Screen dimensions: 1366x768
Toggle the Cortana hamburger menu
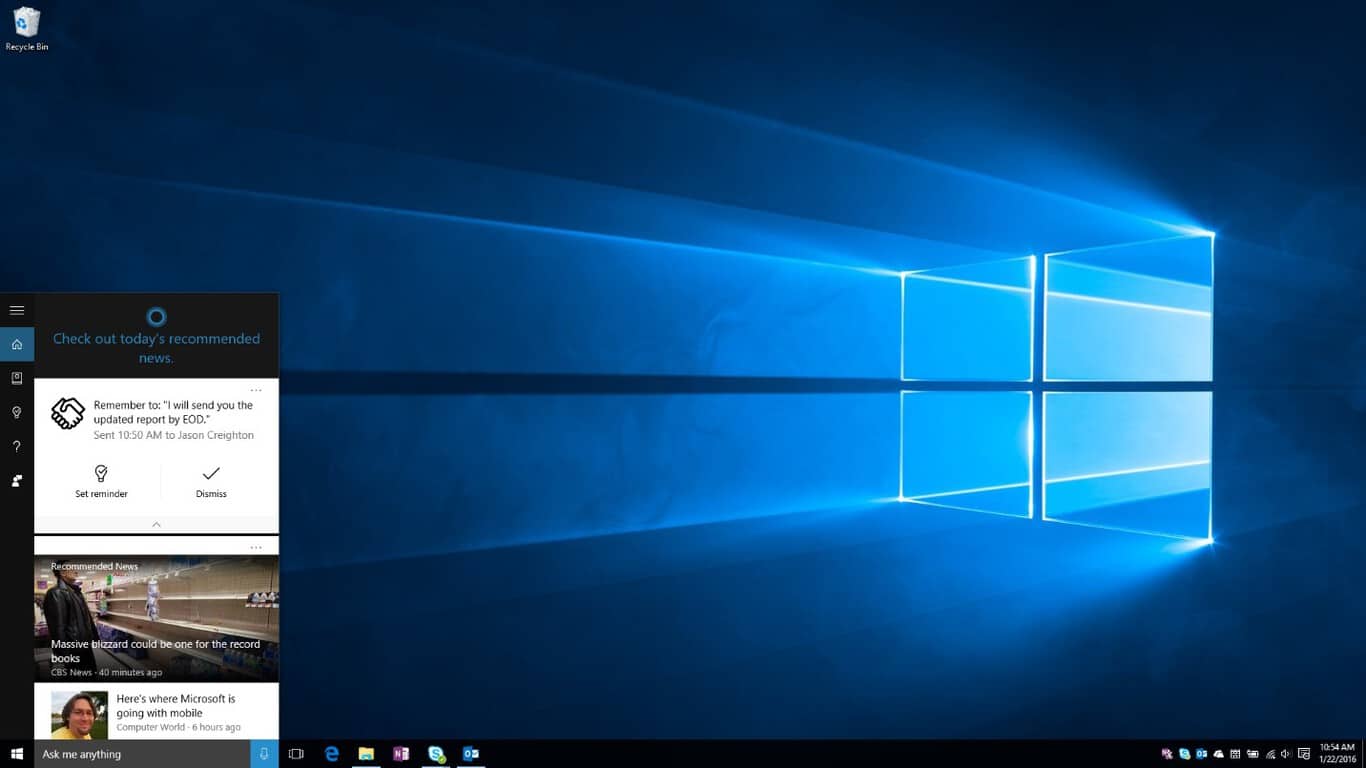(16, 310)
